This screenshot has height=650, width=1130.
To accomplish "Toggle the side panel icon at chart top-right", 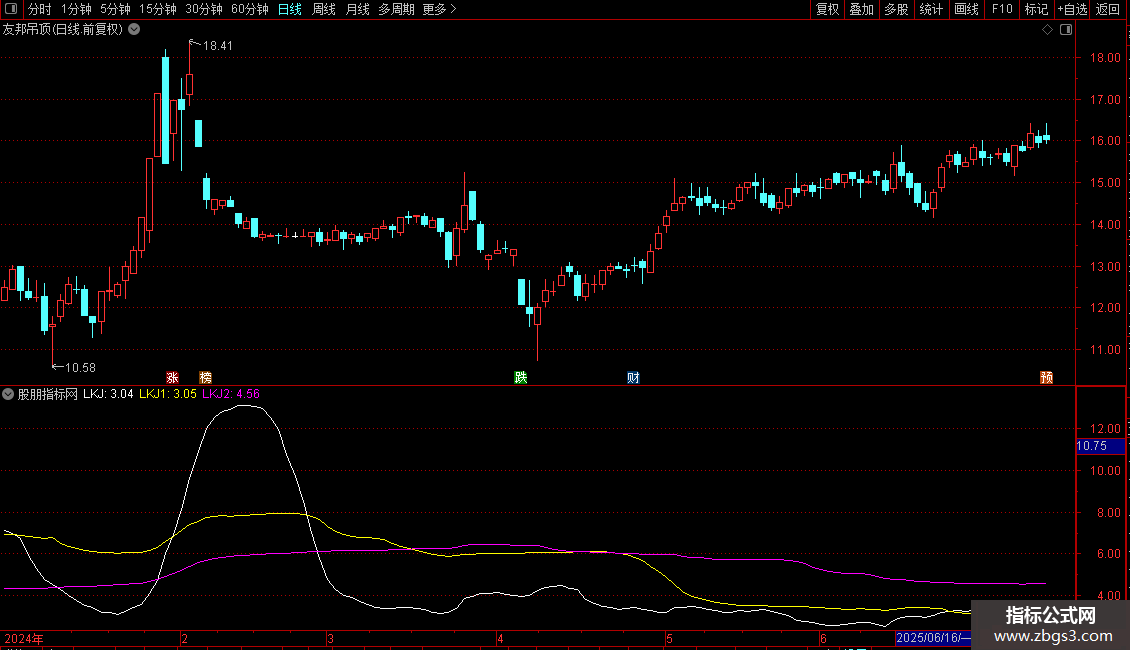I will (1065, 30).
